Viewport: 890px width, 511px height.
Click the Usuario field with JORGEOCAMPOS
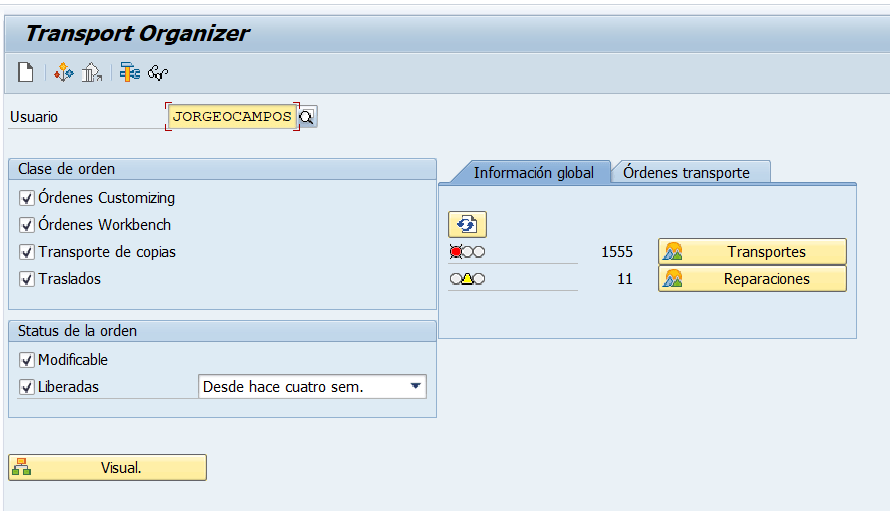(x=232, y=117)
